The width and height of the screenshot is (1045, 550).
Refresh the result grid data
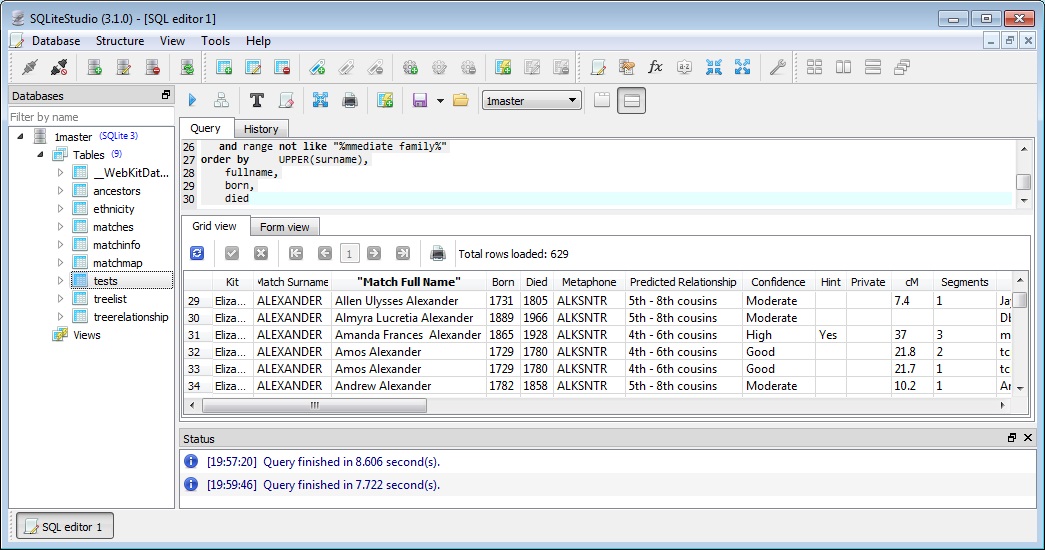[197, 253]
